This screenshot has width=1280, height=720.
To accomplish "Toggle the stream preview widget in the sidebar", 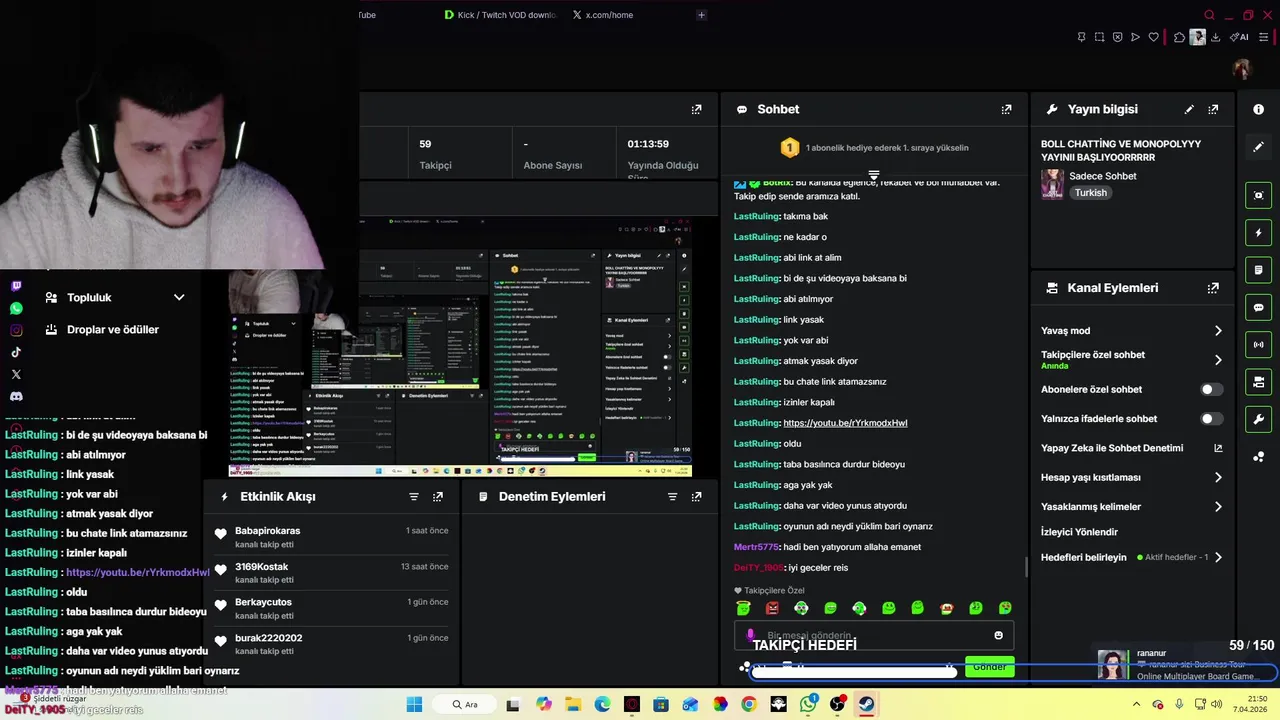I will coord(1258,195).
